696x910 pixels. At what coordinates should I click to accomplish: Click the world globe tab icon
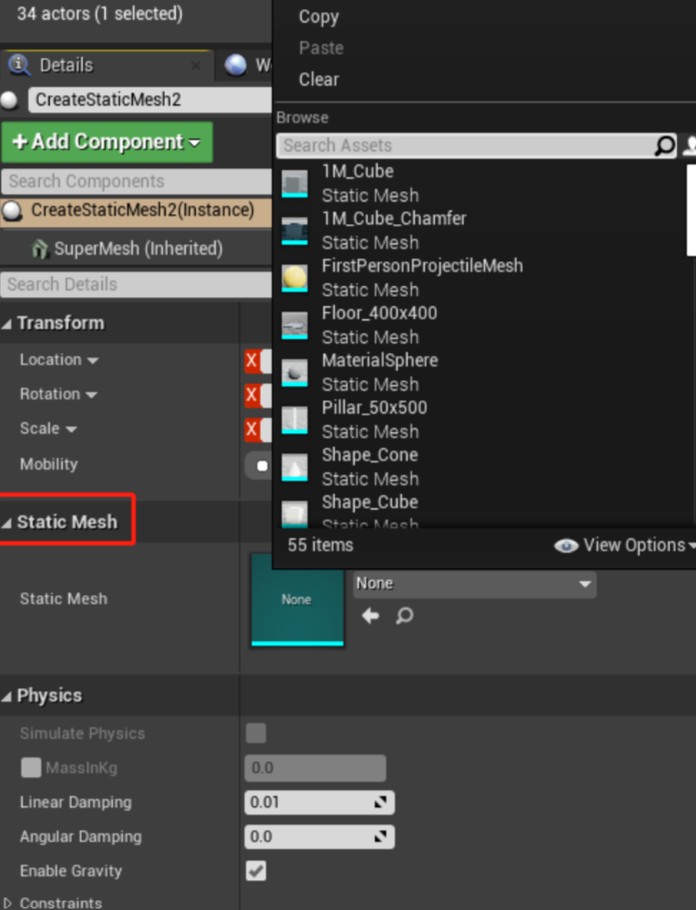236,65
